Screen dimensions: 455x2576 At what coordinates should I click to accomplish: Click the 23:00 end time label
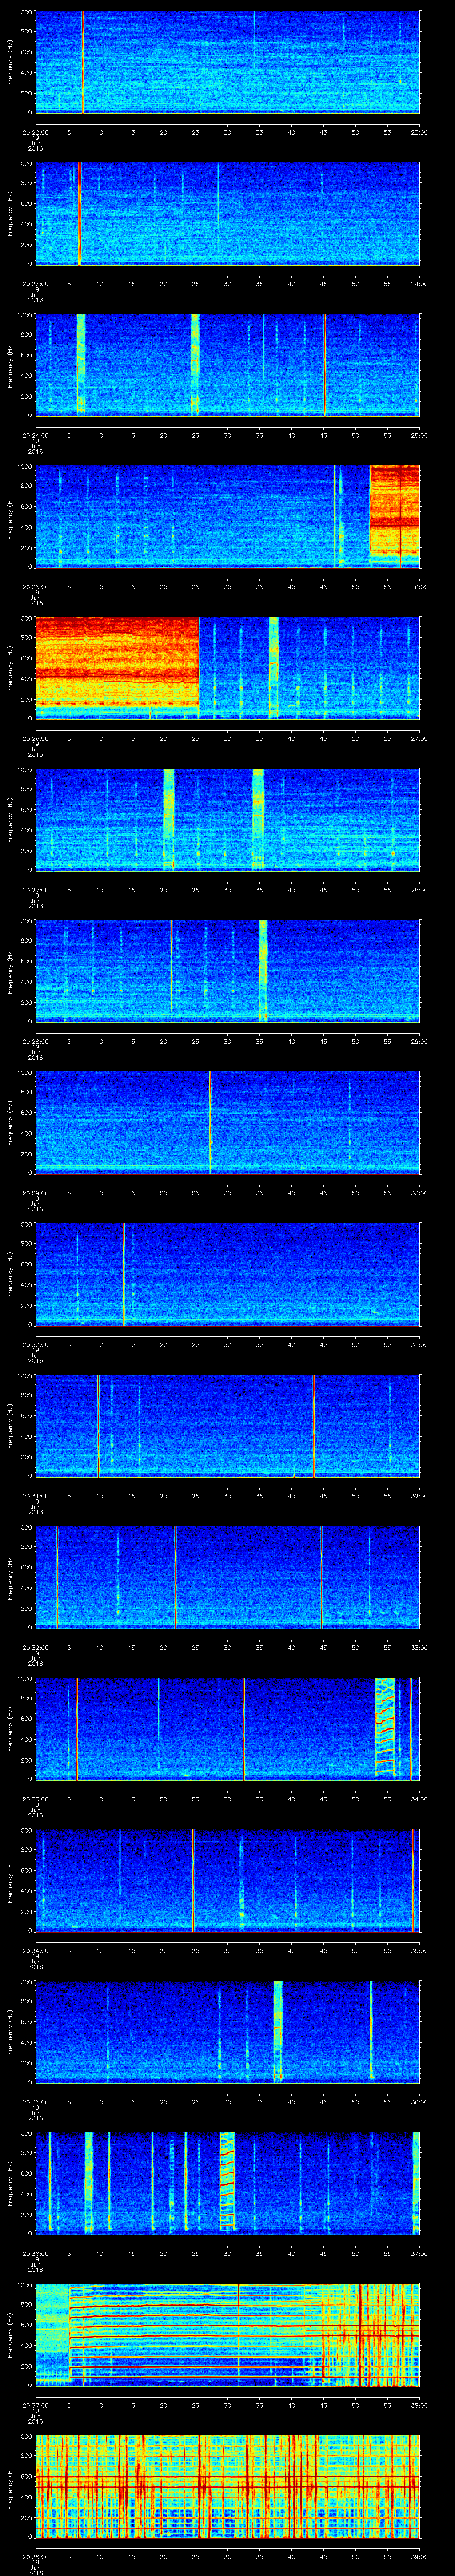[419, 131]
